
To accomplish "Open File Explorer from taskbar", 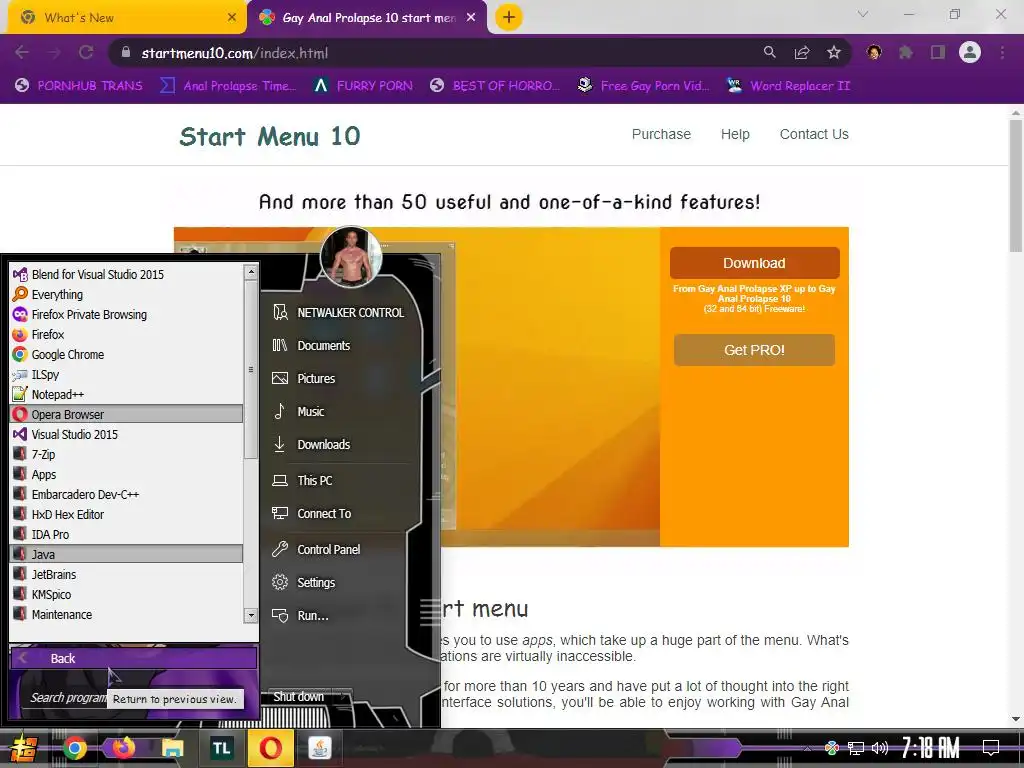I will pos(172,748).
